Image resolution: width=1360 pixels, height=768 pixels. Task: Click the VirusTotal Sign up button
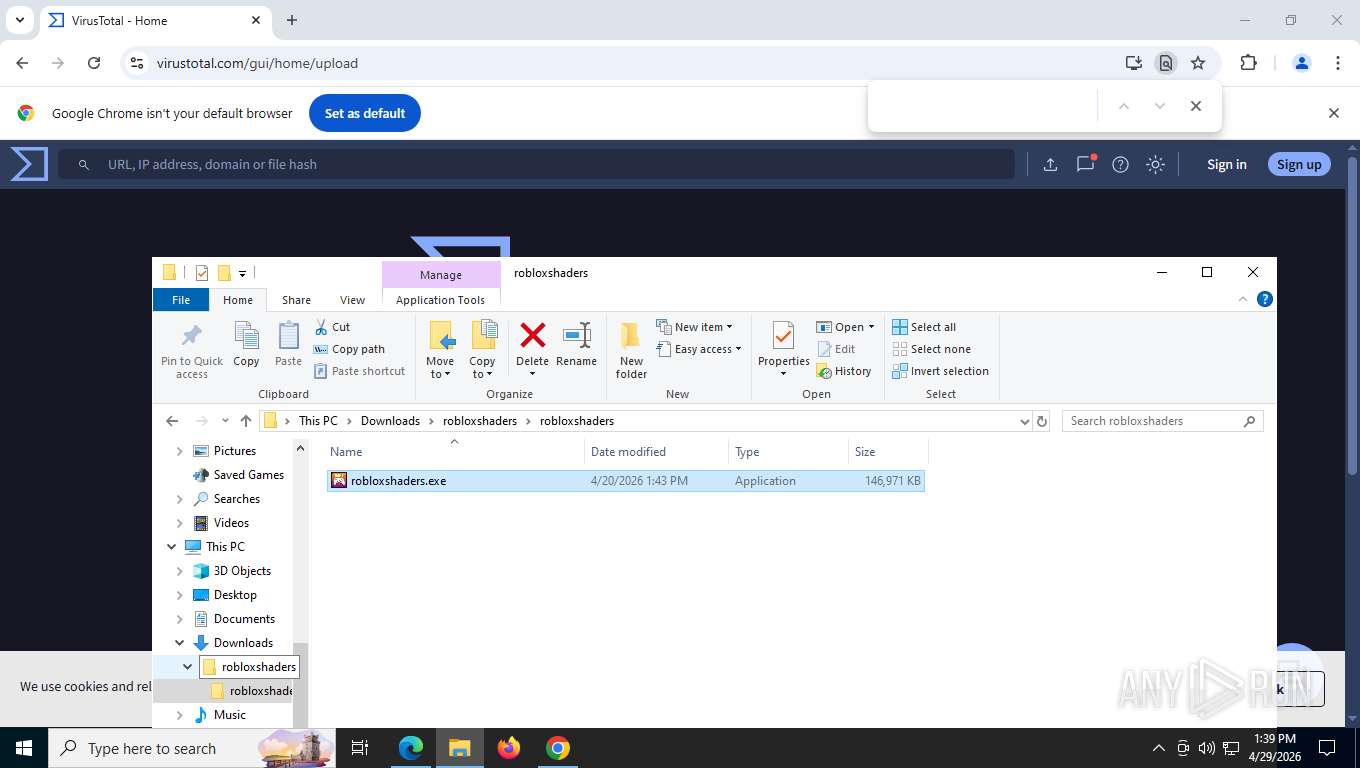(x=1299, y=164)
